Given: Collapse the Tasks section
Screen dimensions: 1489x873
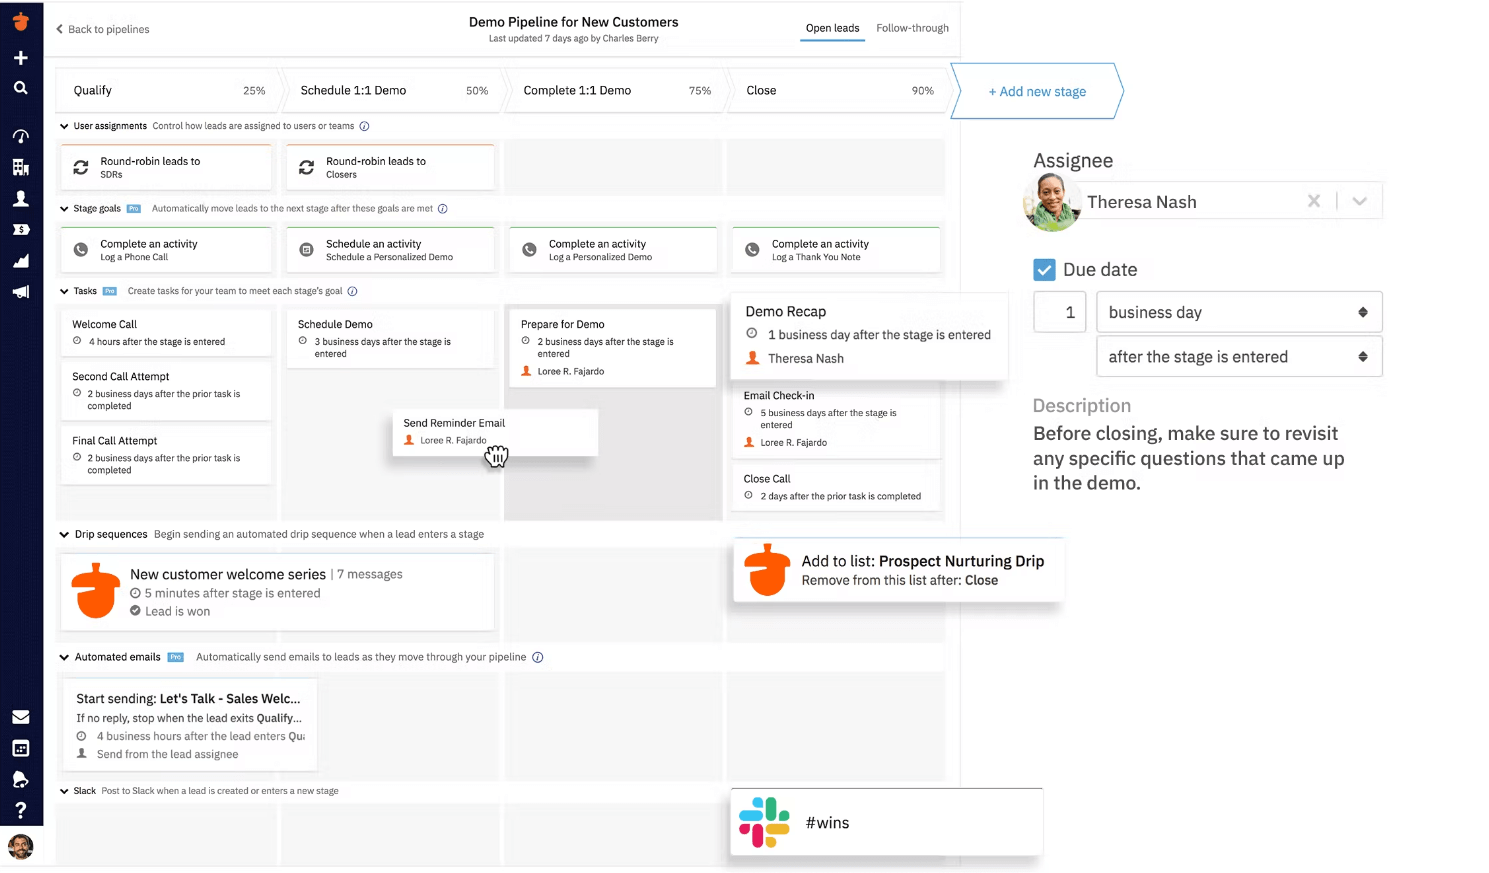Looking at the screenshot, I should point(63,291).
